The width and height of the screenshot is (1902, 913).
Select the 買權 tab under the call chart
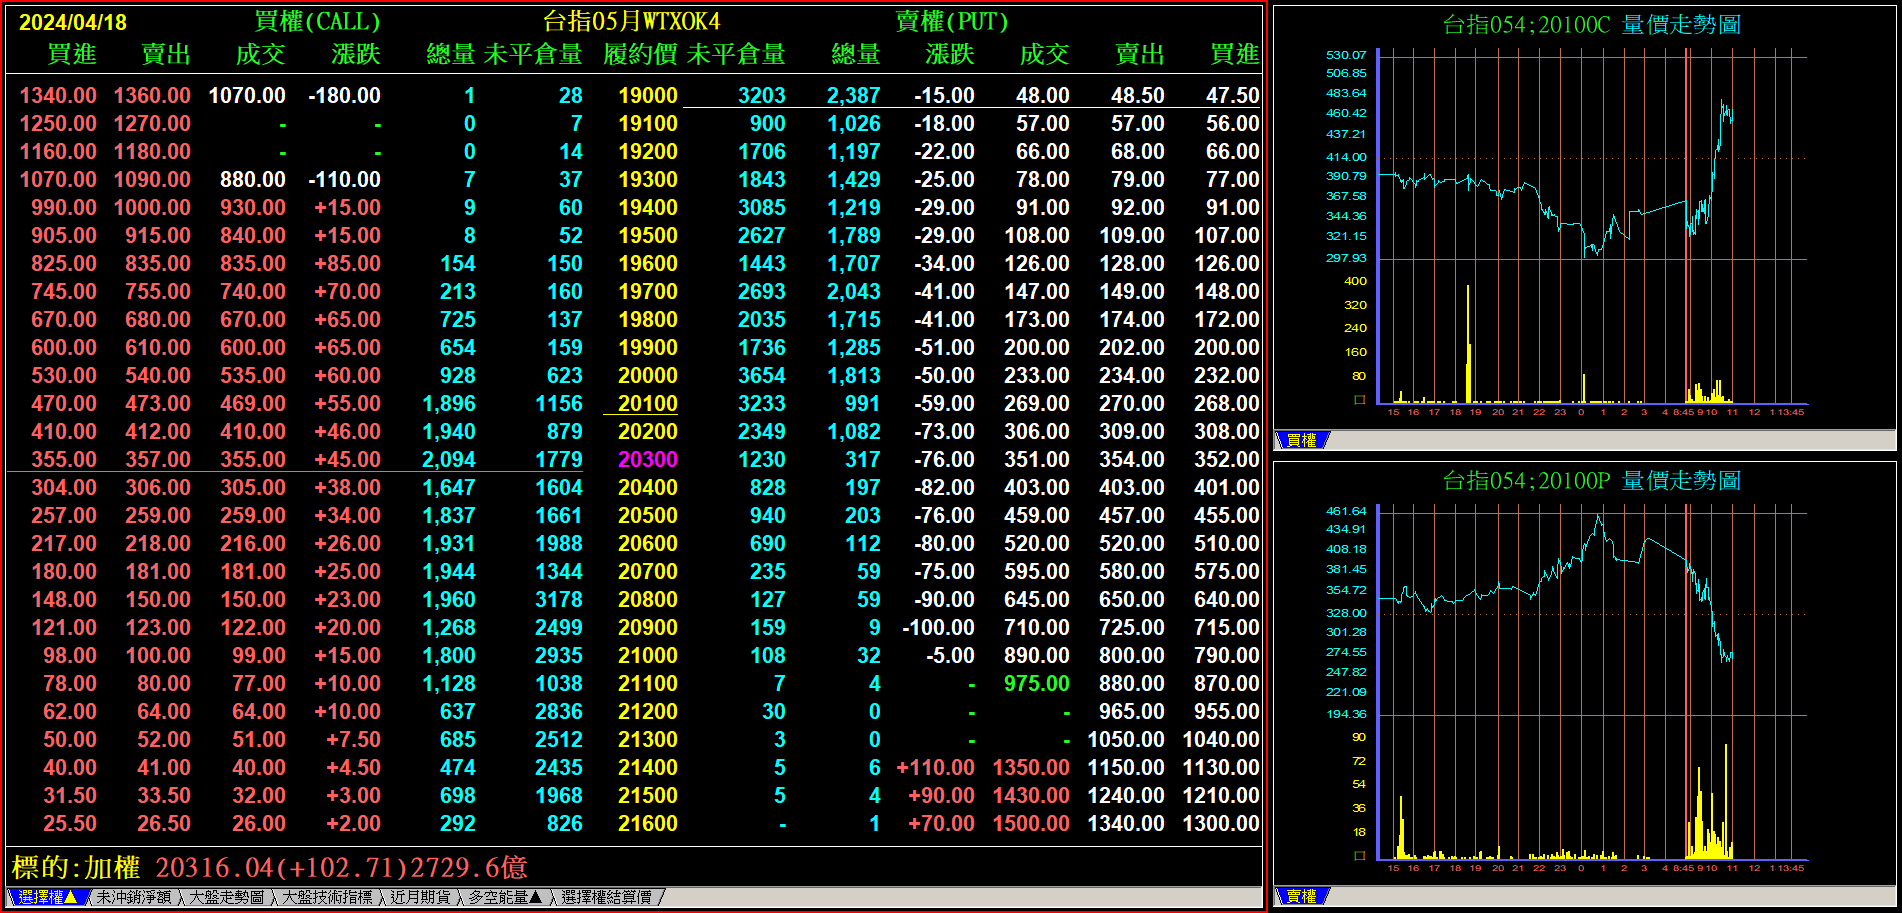click(x=1301, y=440)
